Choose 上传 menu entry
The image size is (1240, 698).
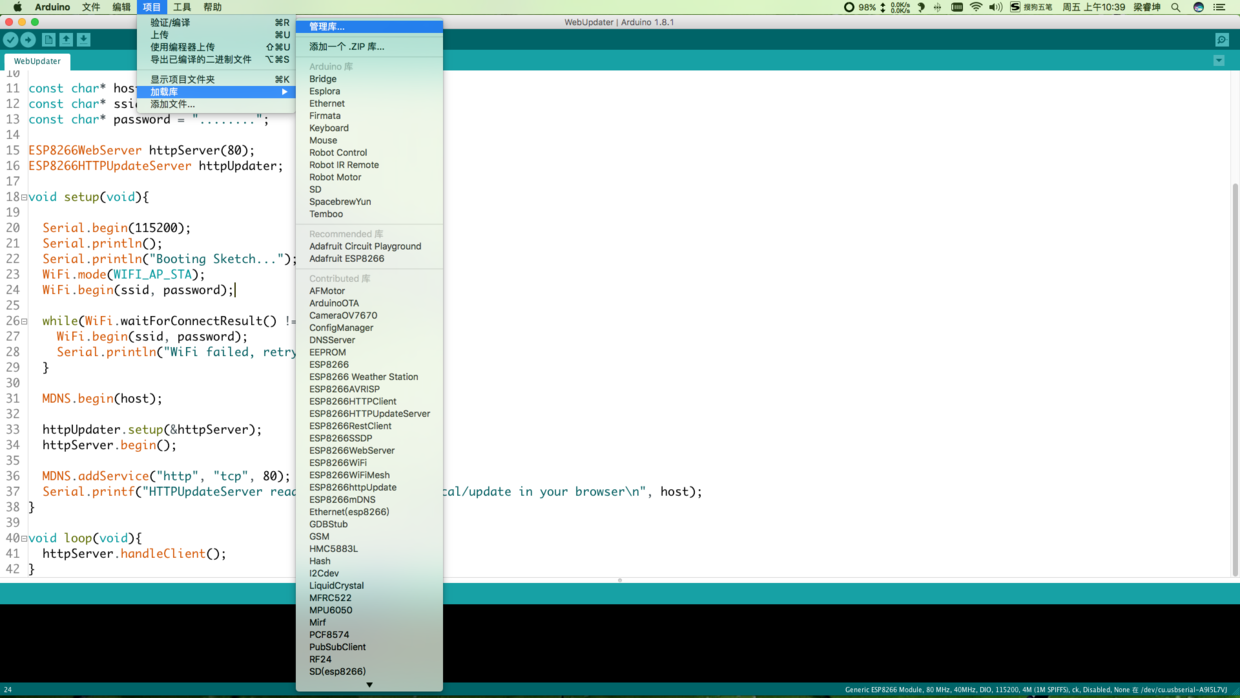[217, 34]
